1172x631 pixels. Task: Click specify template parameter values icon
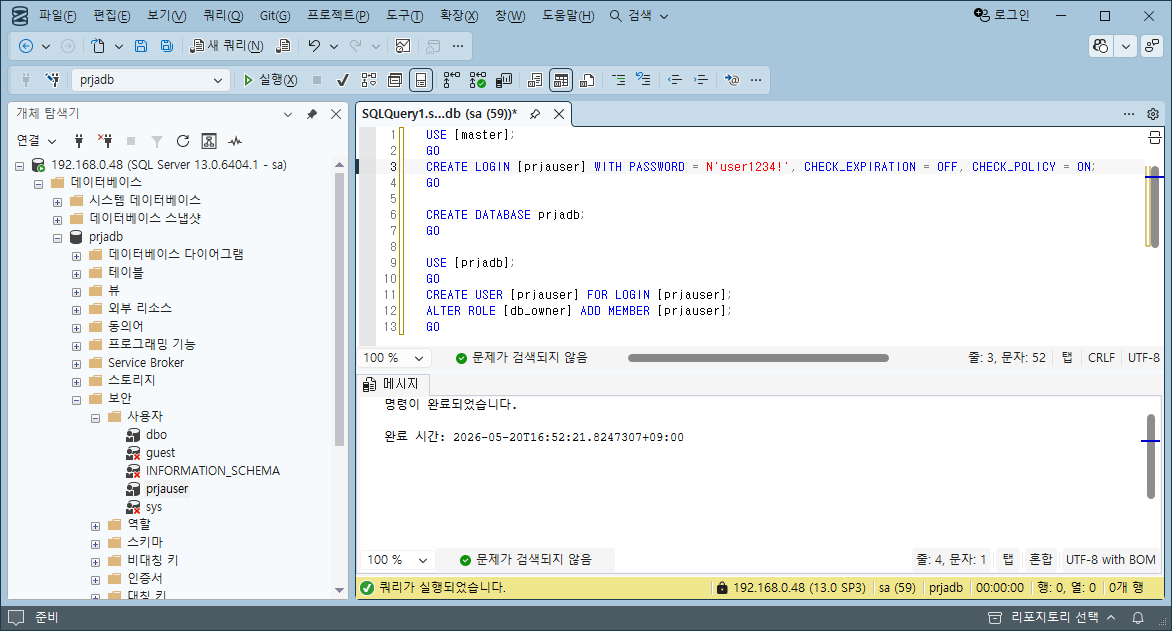click(x=732, y=80)
